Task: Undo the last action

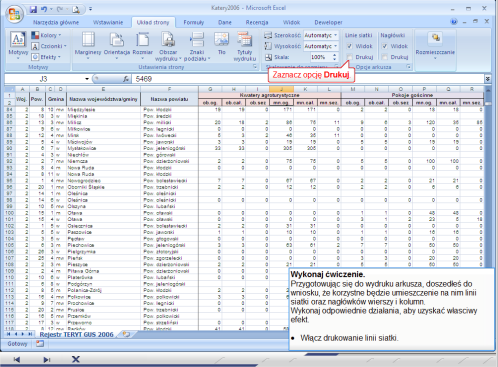Action: (x=44, y=9)
